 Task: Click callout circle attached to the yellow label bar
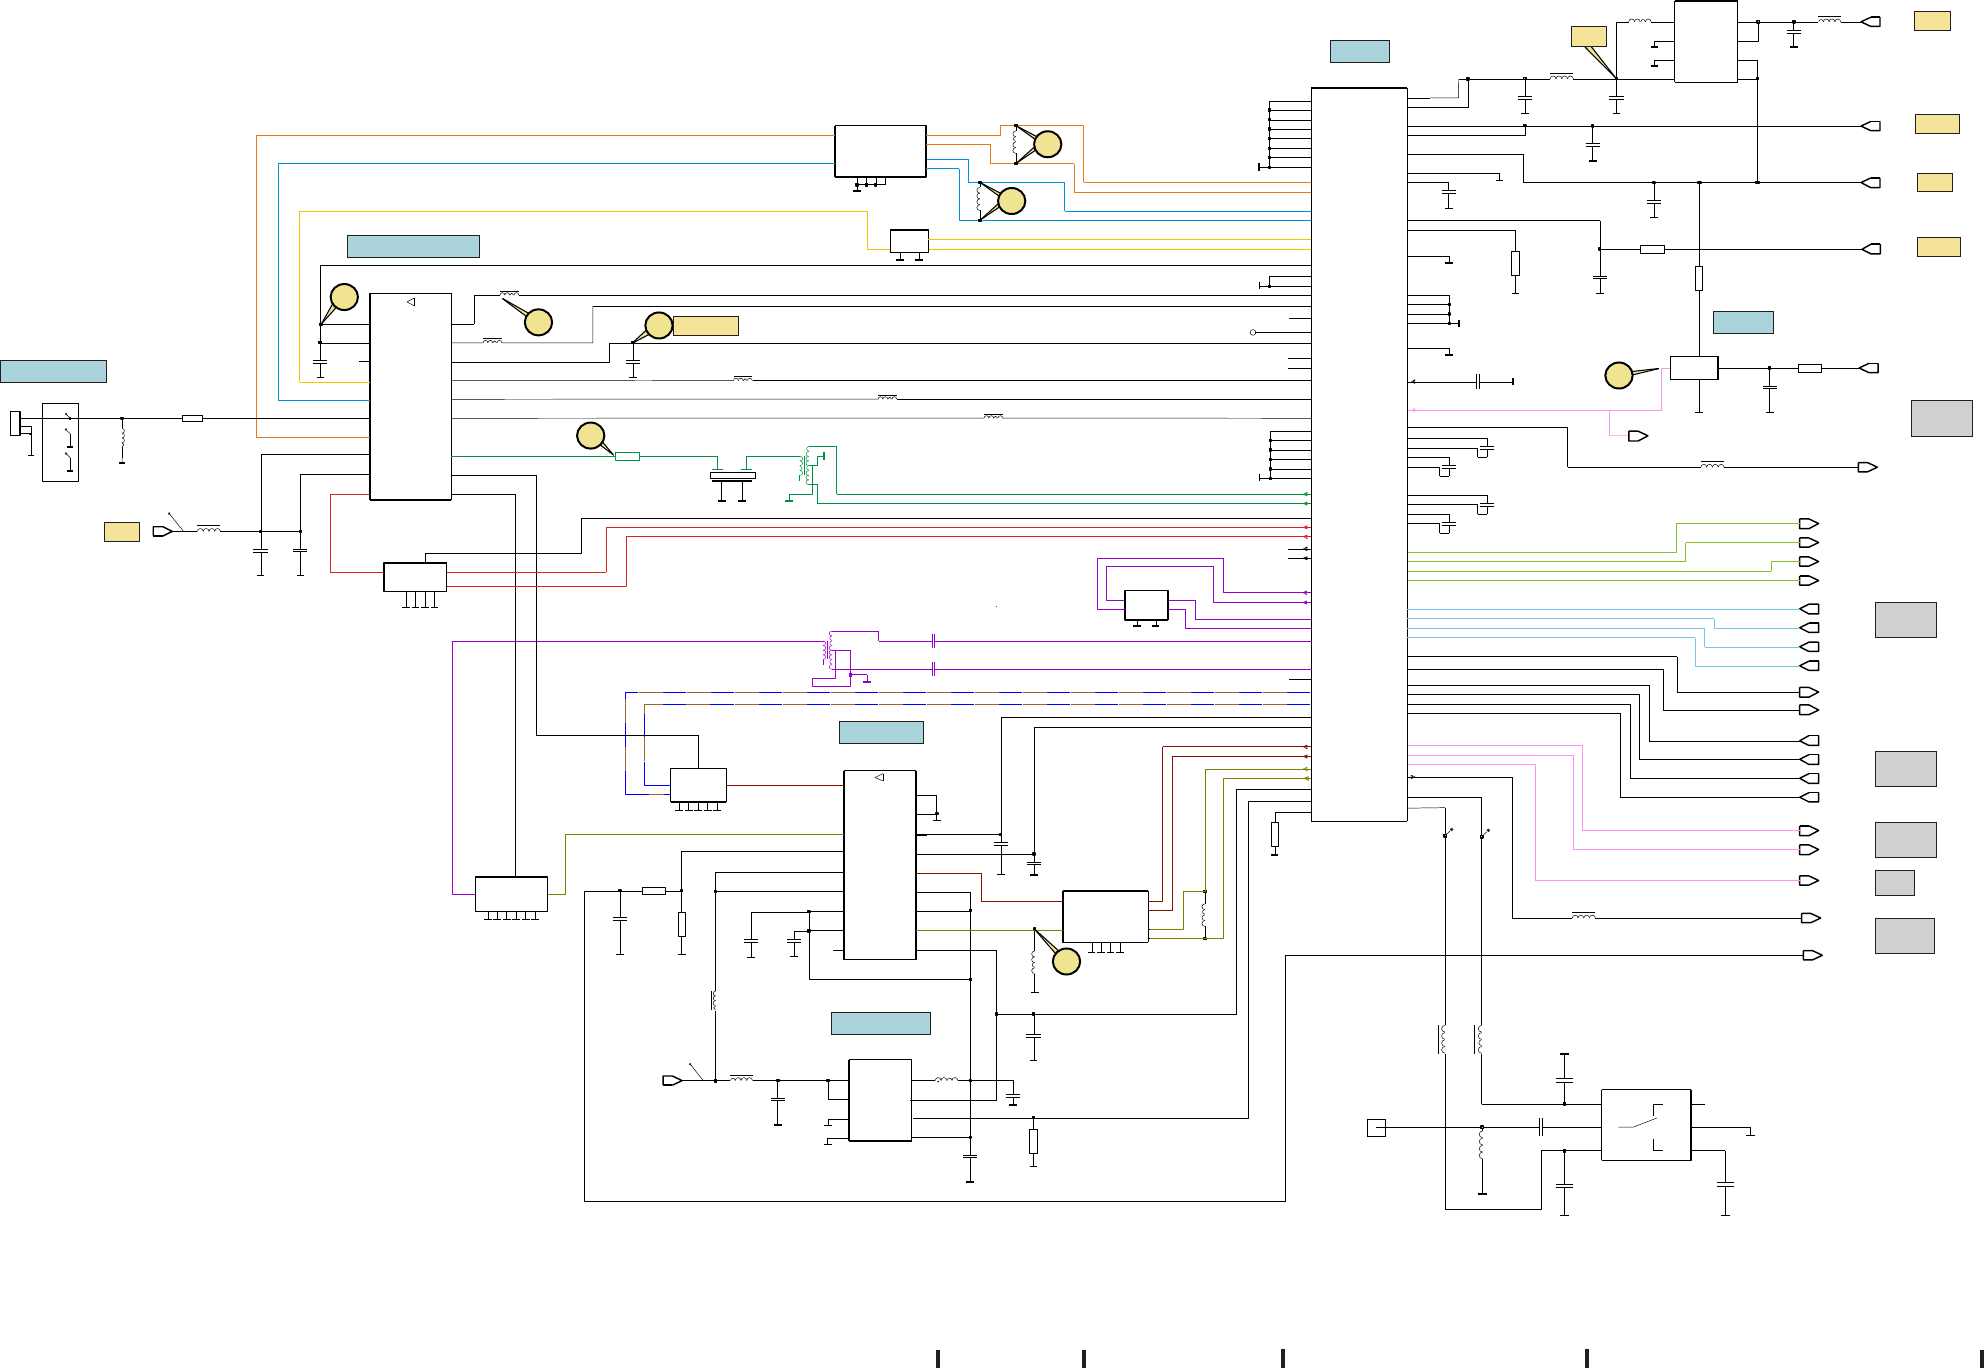(659, 325)
